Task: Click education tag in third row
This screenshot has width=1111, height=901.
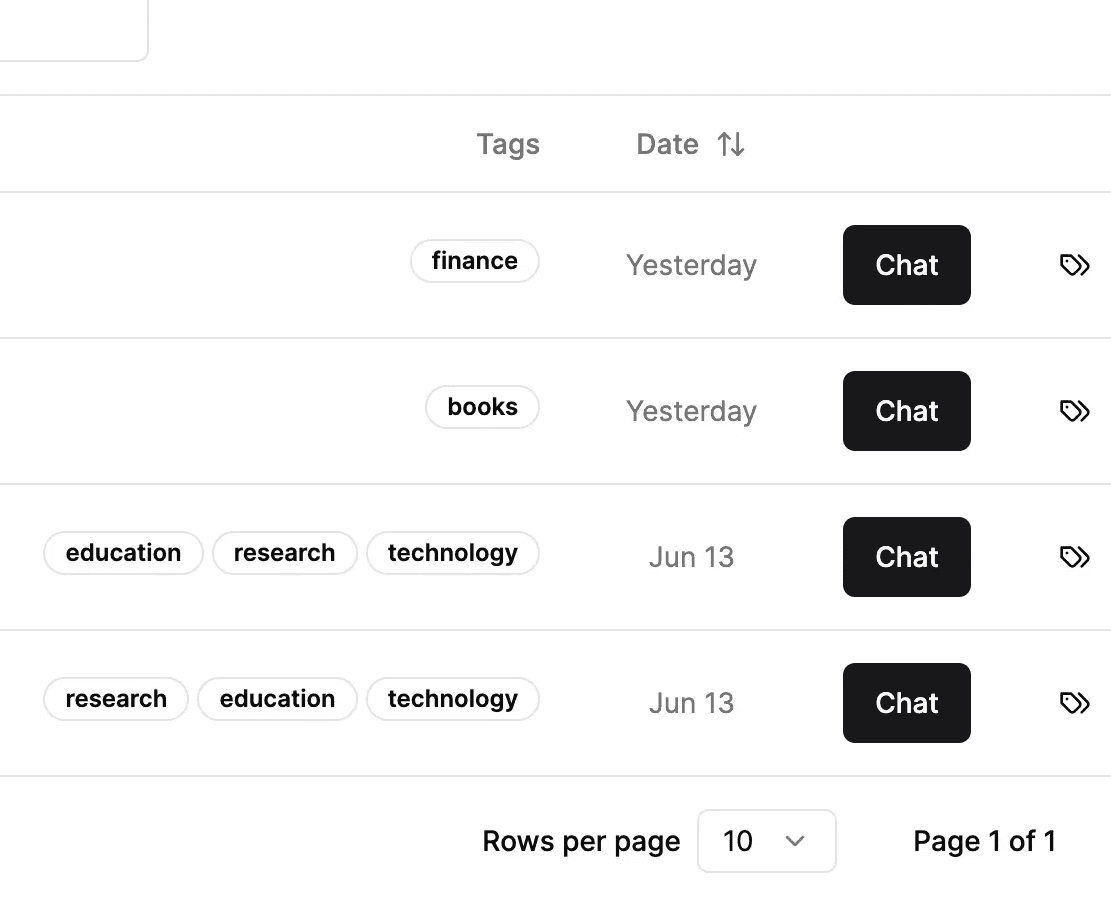Action: (123, 552)
